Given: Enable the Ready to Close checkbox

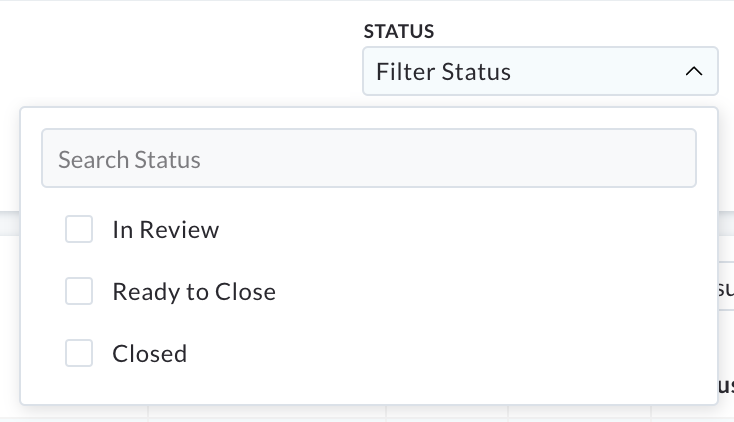Looking at the screenshot, I should click(79, 291).
